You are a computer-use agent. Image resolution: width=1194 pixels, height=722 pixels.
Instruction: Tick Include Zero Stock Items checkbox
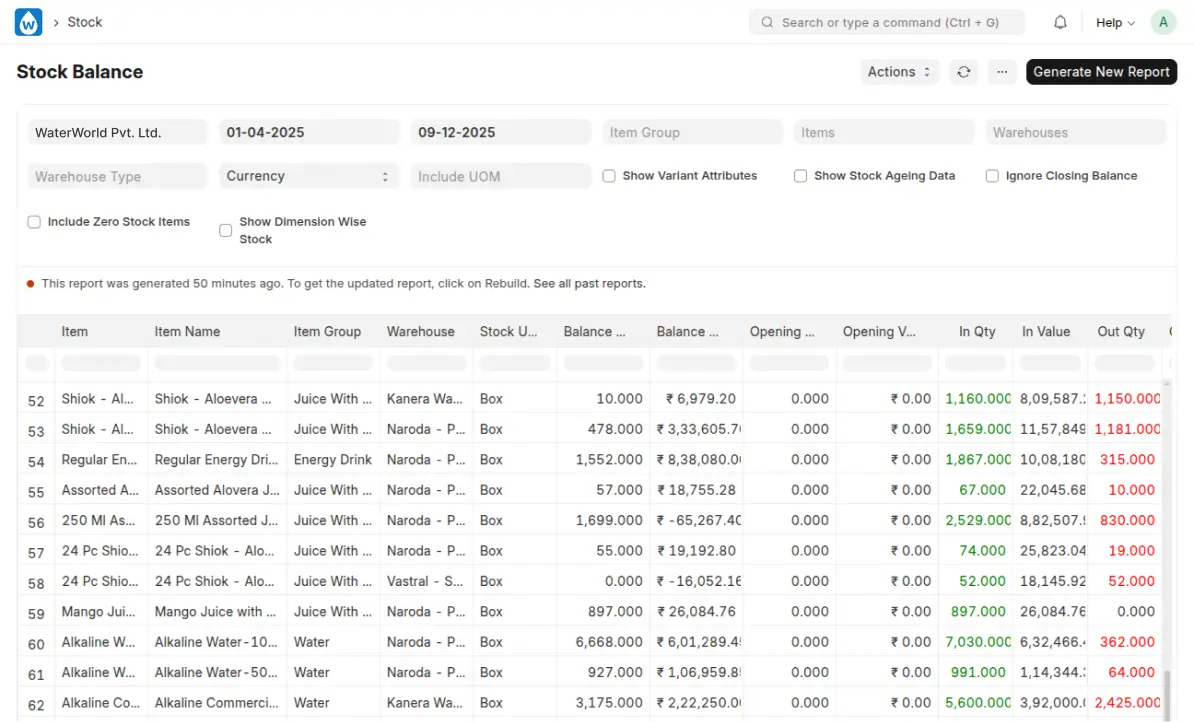click(x=34, y=222)
